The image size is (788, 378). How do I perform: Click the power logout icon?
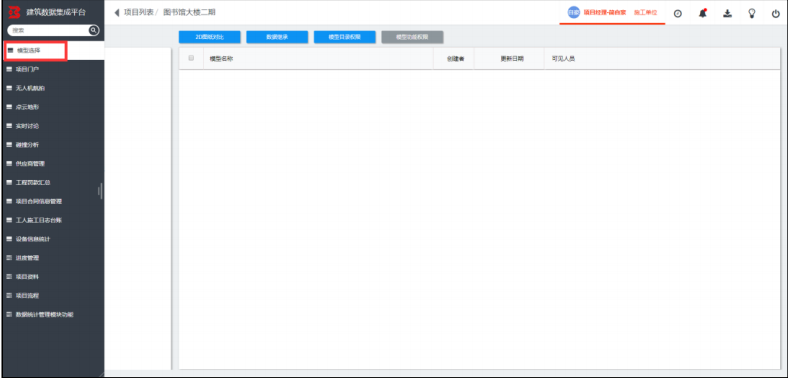(776, 14)
